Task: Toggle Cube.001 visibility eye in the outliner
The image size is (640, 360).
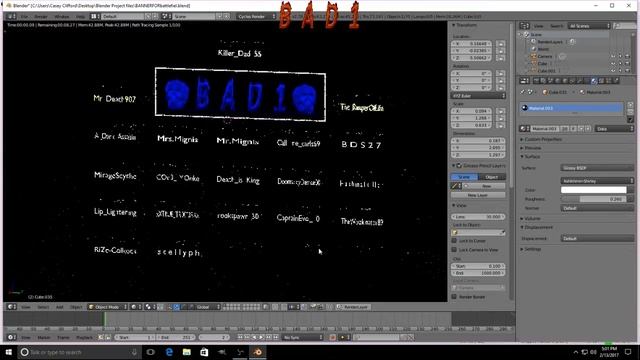Action: click(x=613, y=71)
